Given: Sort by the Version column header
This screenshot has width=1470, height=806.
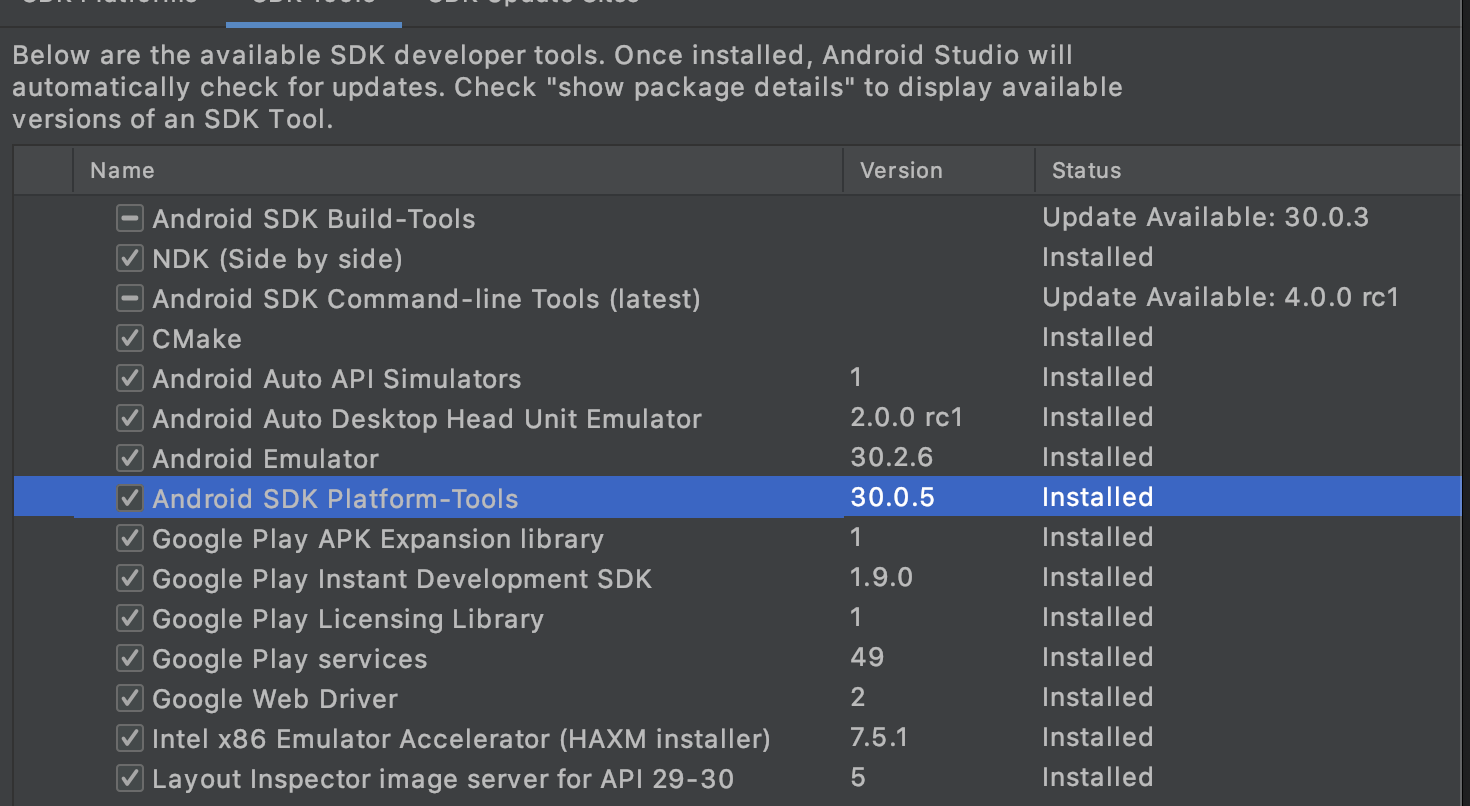Looking at the screenshot, I should 939,170.
